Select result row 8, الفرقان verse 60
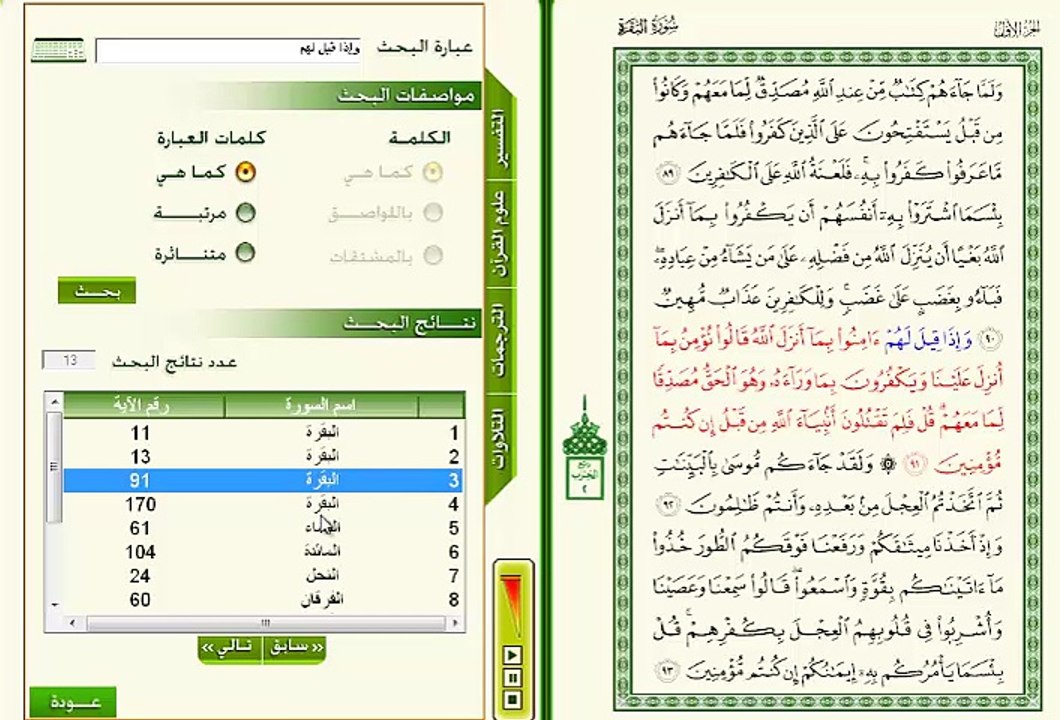Image resolution: width=1060 pixels, height=720 pixels. point(263,600)
